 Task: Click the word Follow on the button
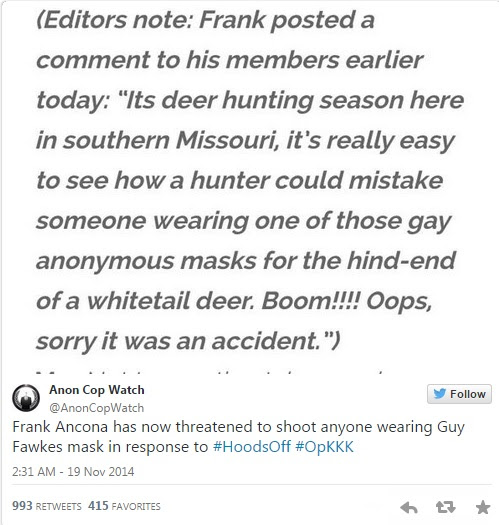click(x=468, y=394)
